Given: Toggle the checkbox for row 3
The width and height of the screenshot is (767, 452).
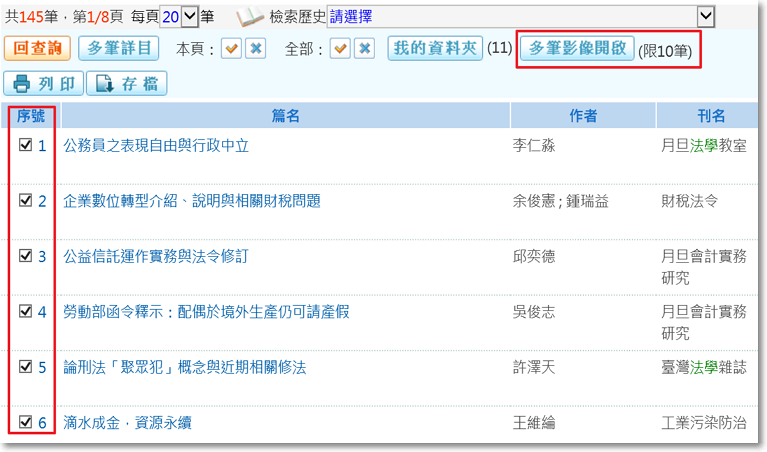Looking at the screenshot, I should [26, 256].
